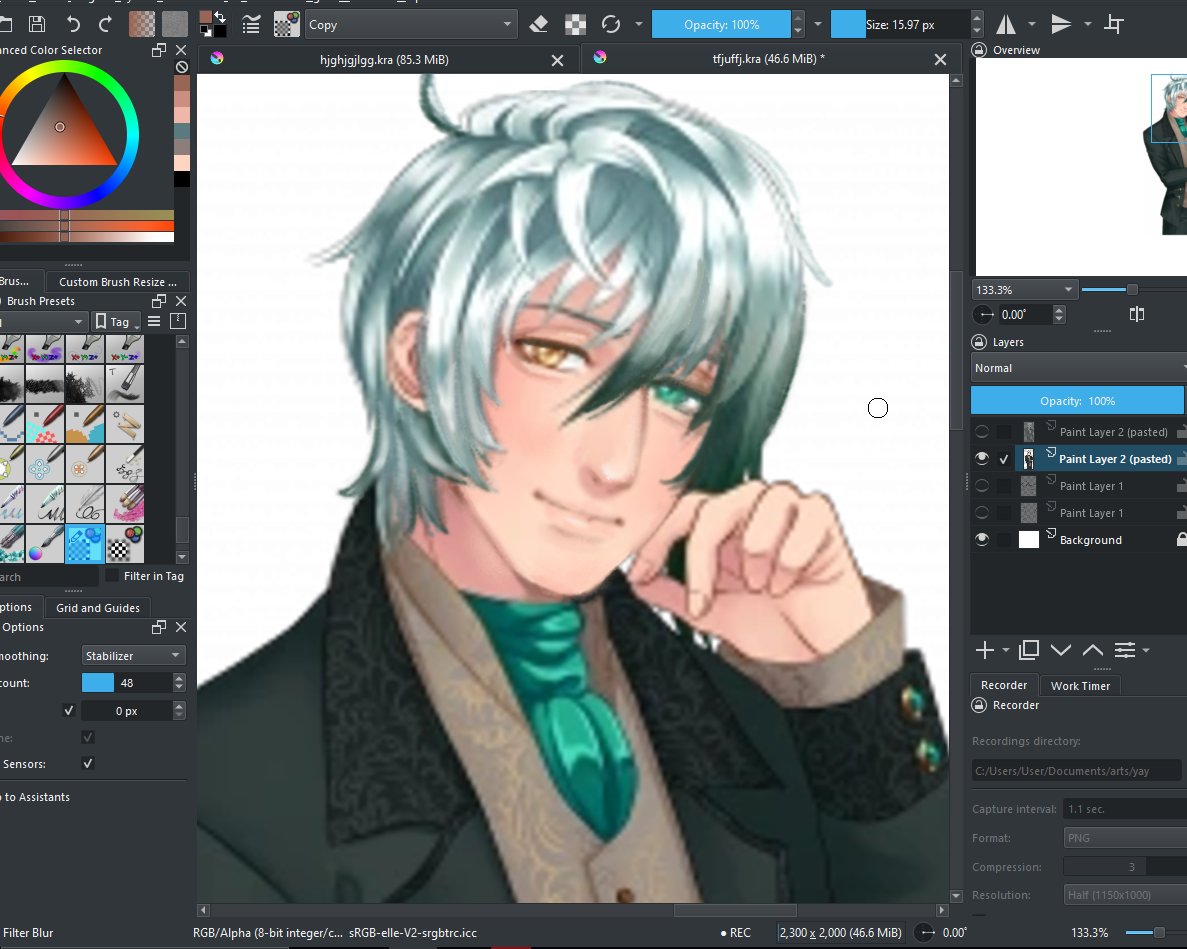Screen dimensions: 1187x949
Task: Open the brush Tag dropdown
Action: (x=116, y=322)
